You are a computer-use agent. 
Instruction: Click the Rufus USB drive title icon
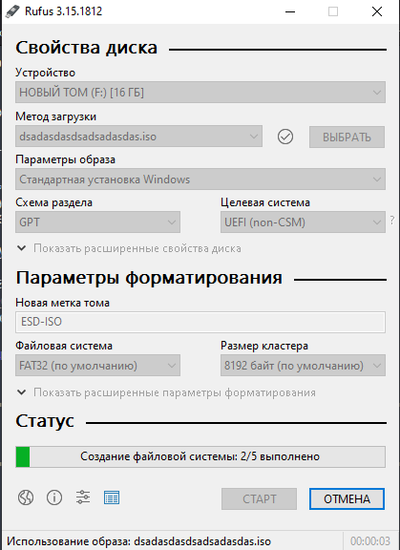point(13,11)
